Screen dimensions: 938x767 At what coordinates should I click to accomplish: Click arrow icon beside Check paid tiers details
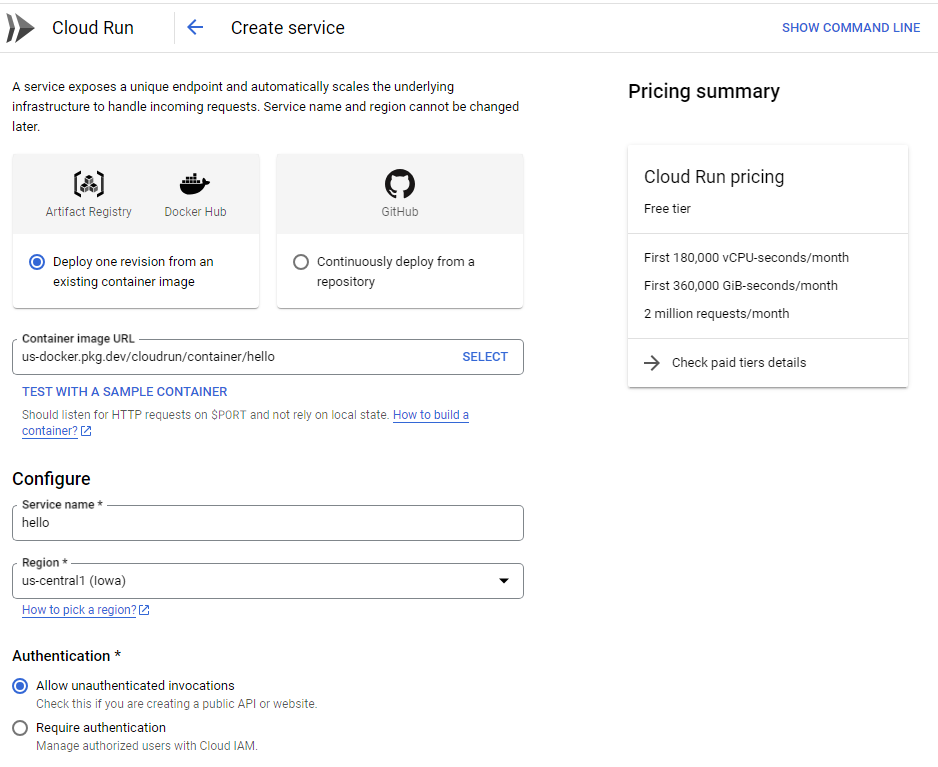[652, 363]
